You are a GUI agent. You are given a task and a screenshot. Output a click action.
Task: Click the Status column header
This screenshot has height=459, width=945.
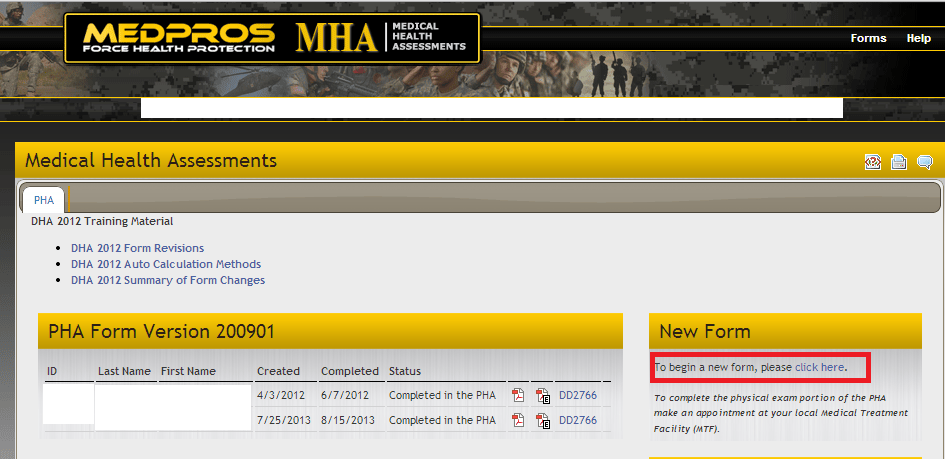point(404,371)
